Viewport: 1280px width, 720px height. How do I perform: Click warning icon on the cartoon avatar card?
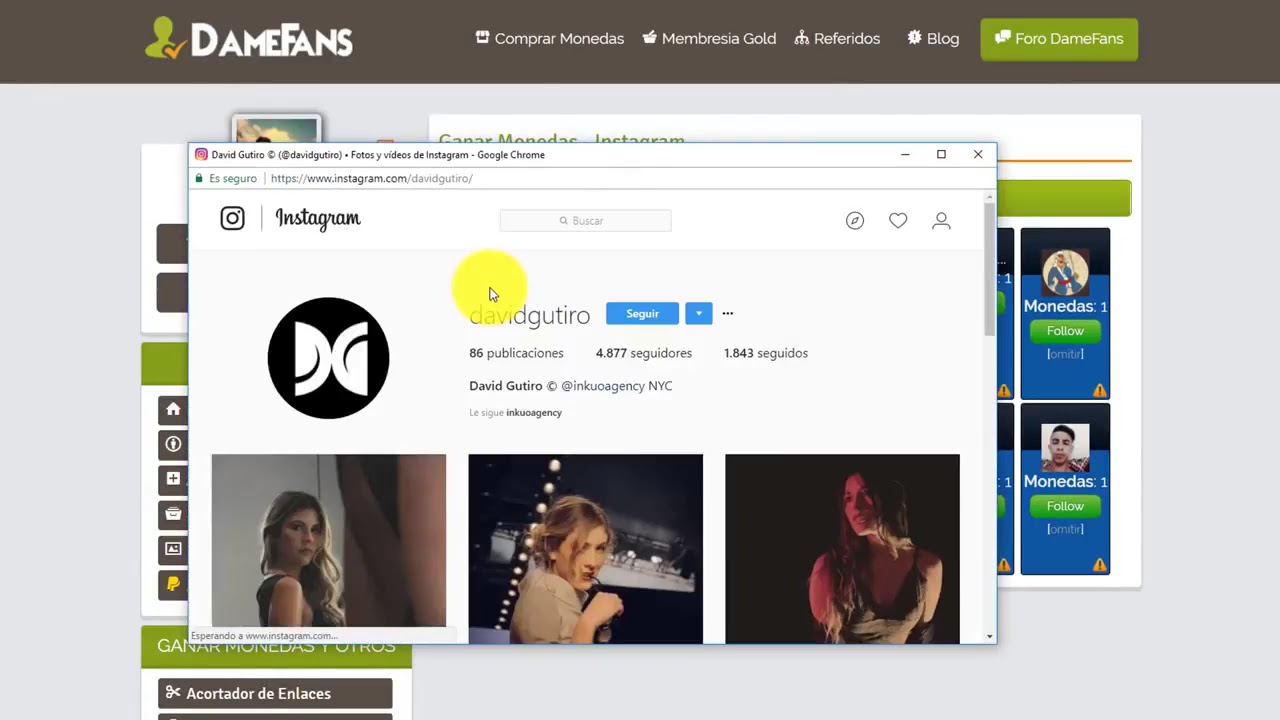click(1099, 390)
